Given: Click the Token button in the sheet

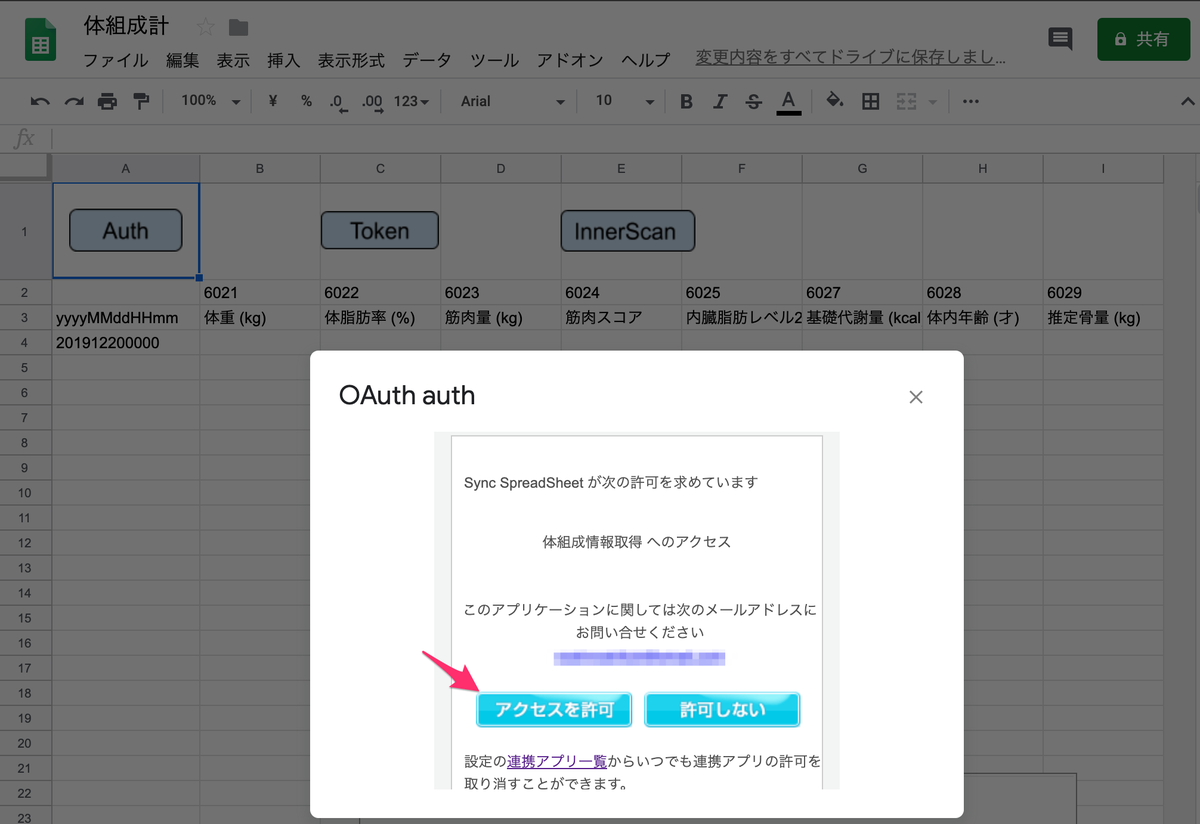Looking at the screenshot, I should (380, 230).
